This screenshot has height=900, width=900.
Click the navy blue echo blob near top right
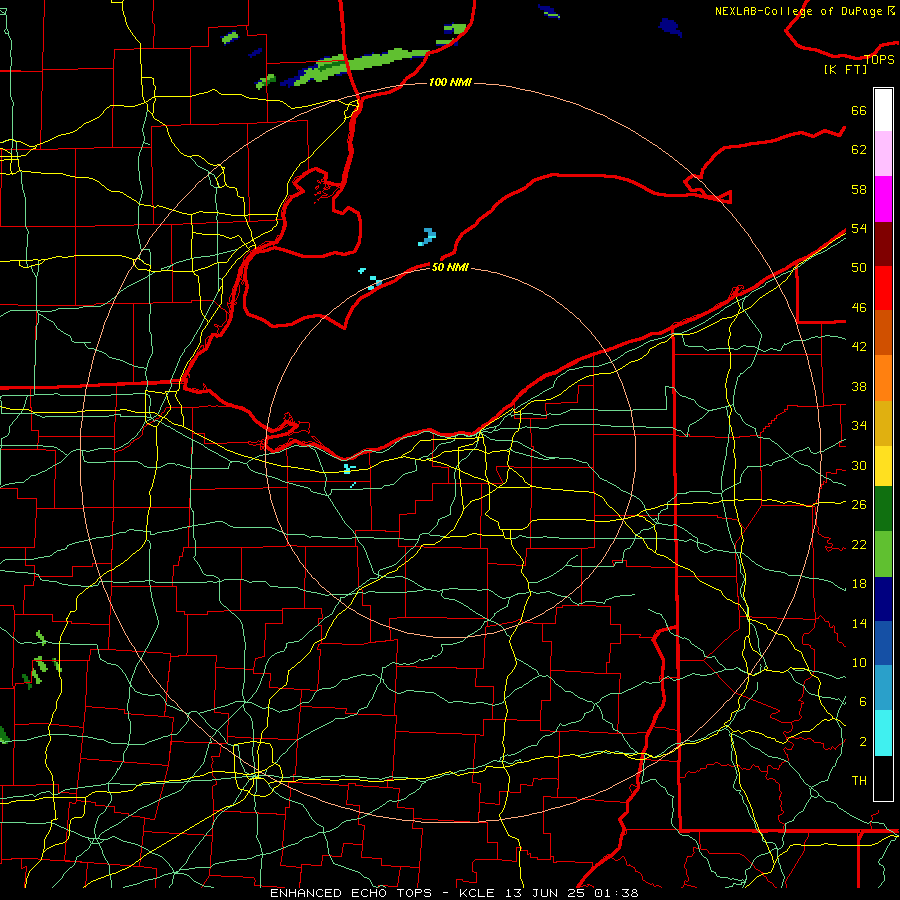pos(670,26)
